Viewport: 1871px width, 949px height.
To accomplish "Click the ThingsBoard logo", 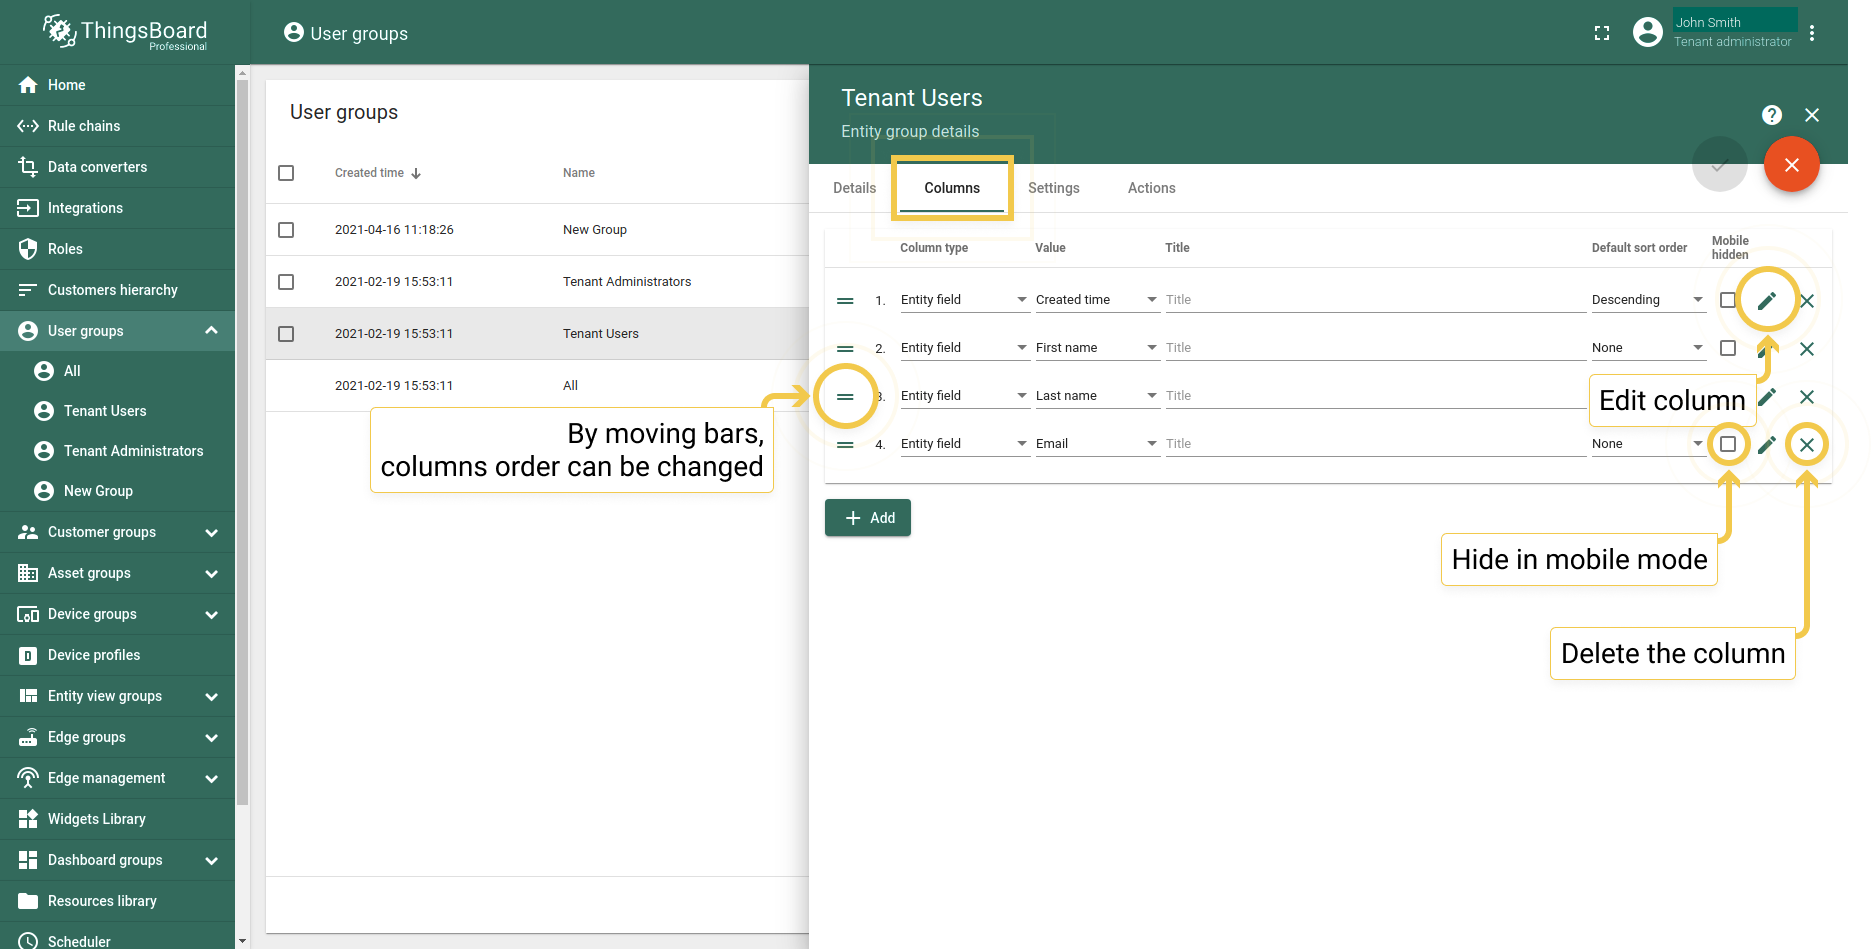I will tap(125, 32).
